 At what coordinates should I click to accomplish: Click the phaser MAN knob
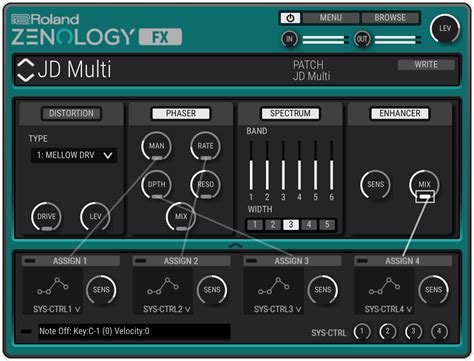156,146
